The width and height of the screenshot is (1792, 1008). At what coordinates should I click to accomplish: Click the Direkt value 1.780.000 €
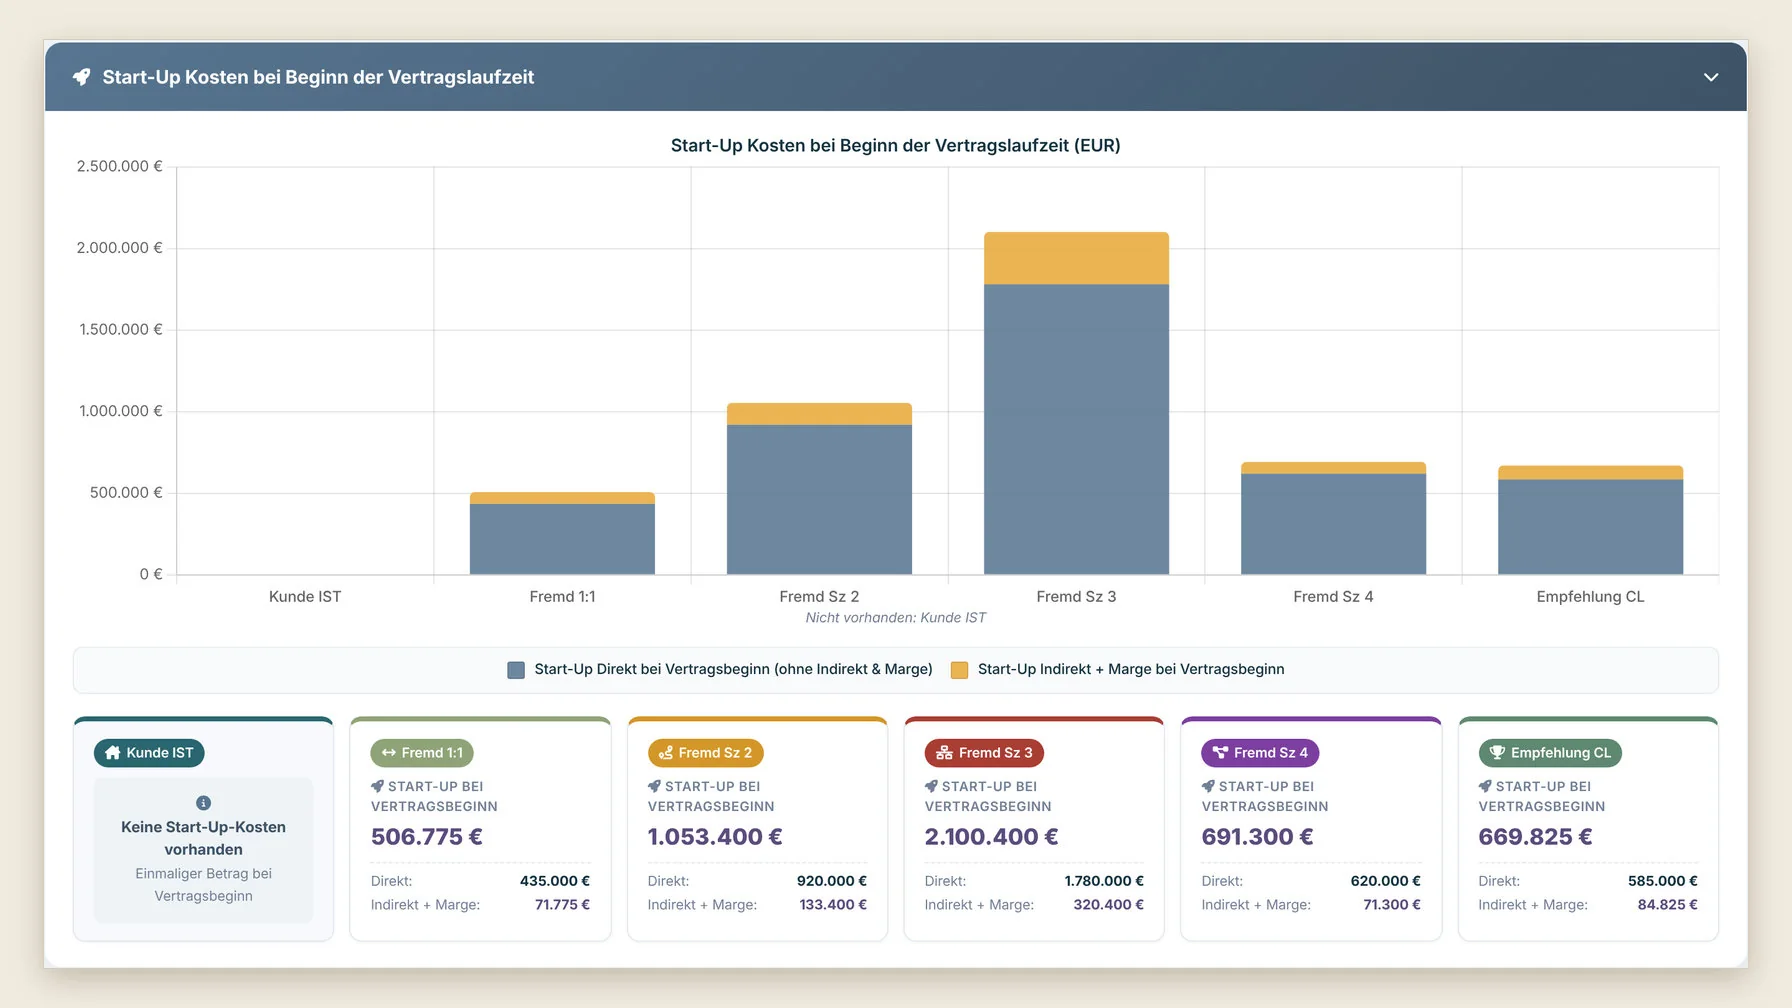(1104, 881)
